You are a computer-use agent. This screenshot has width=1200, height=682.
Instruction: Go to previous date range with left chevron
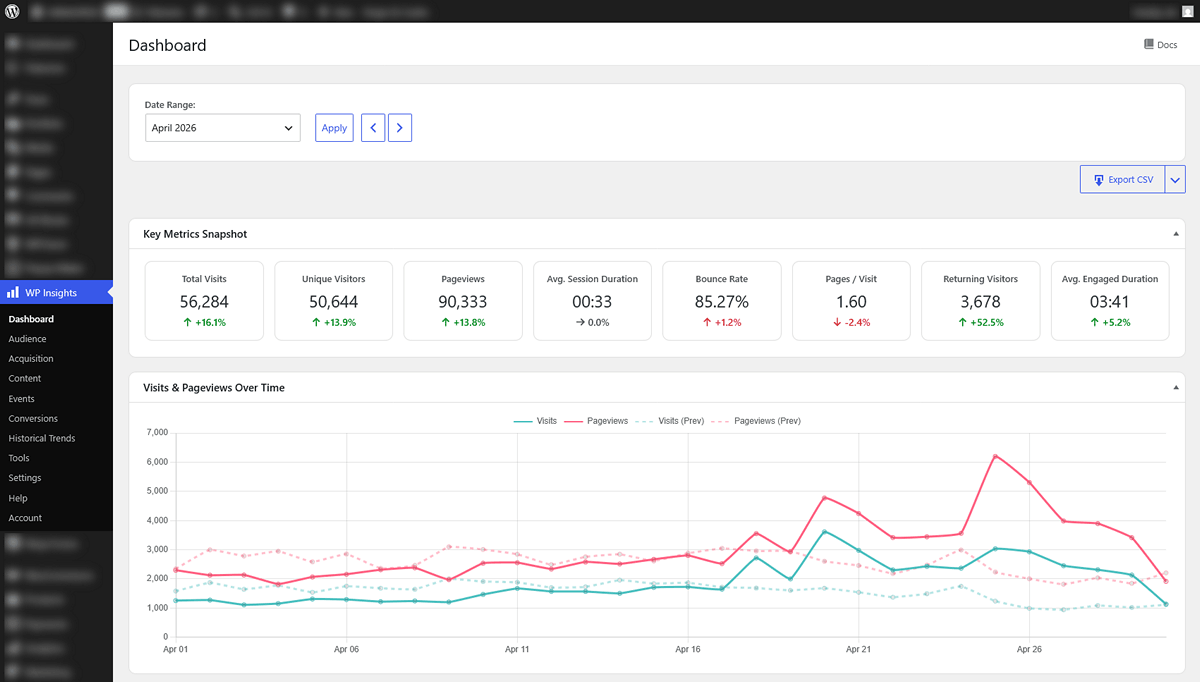click(373, 128)
